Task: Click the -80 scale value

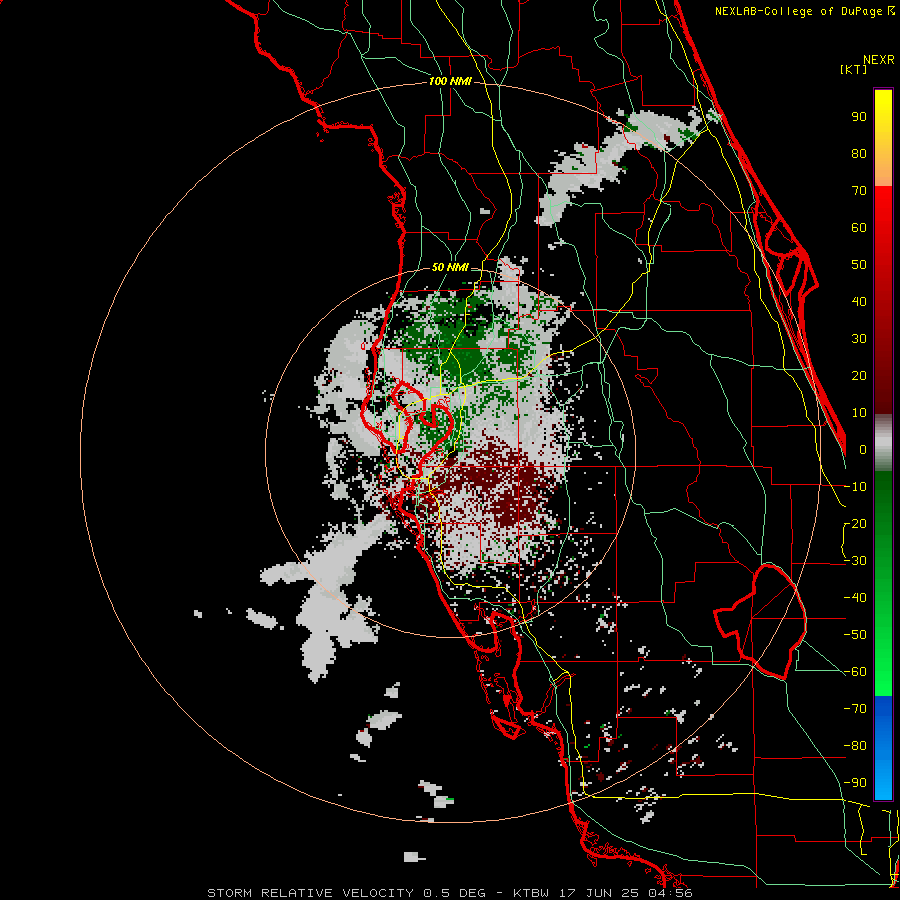Action: pos(855,746)
